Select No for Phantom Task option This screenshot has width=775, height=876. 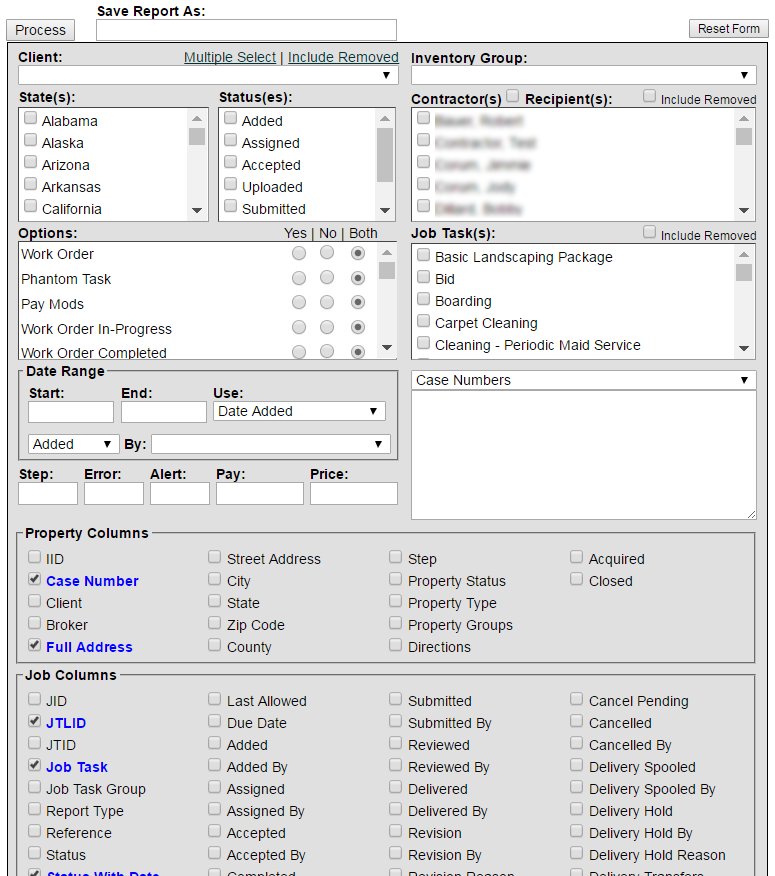pyautogui.click(x=327, y=278)
